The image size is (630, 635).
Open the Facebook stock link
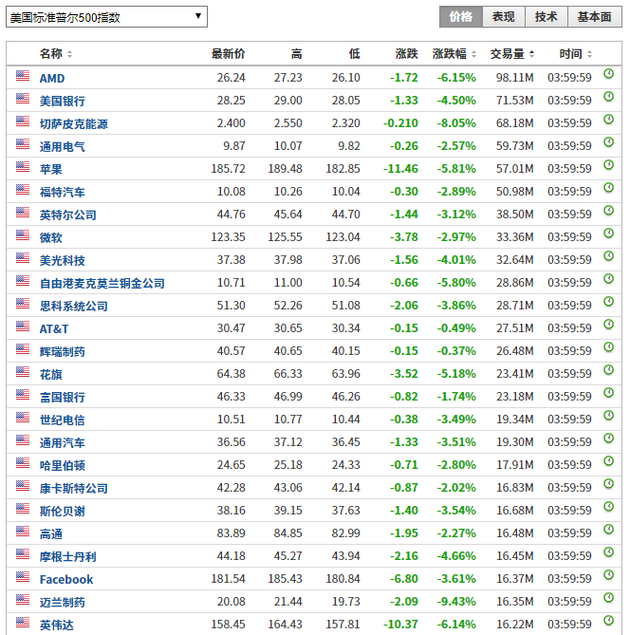coord(66,580)
